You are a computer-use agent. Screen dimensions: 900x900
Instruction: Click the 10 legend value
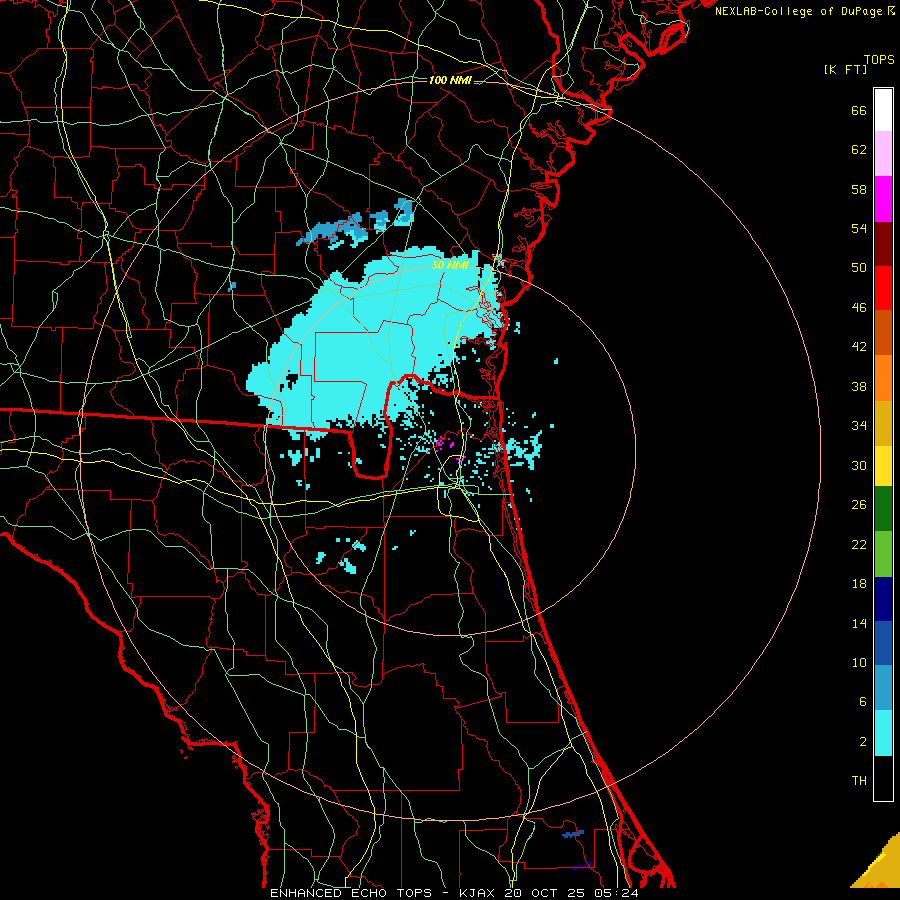(x=859, y=662)
